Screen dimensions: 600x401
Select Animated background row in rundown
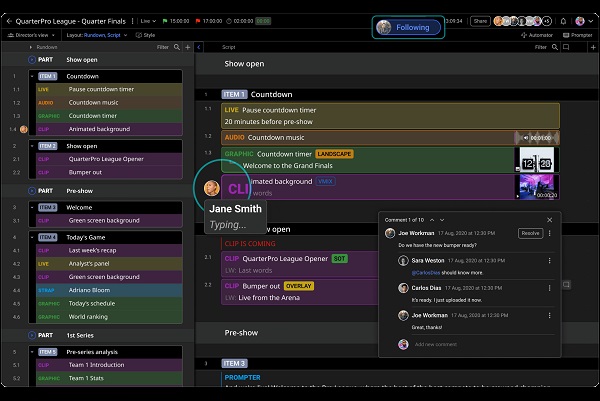(109, 129)
